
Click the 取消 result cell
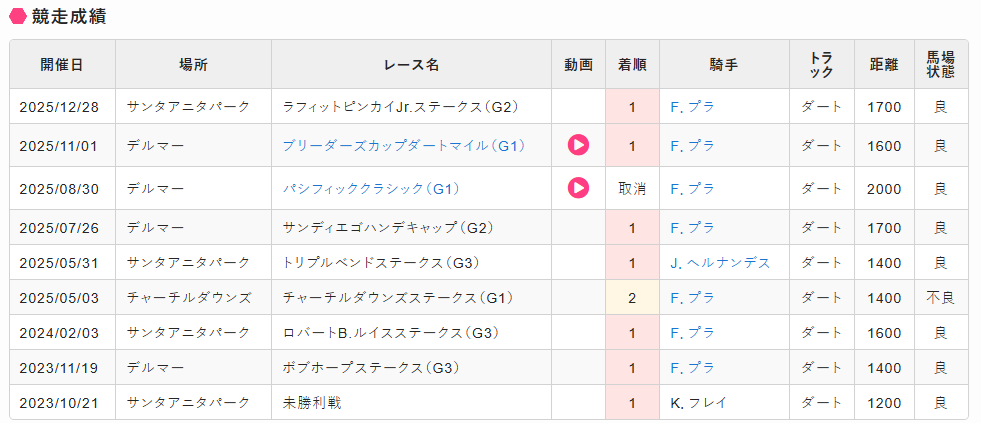point(632,188)
